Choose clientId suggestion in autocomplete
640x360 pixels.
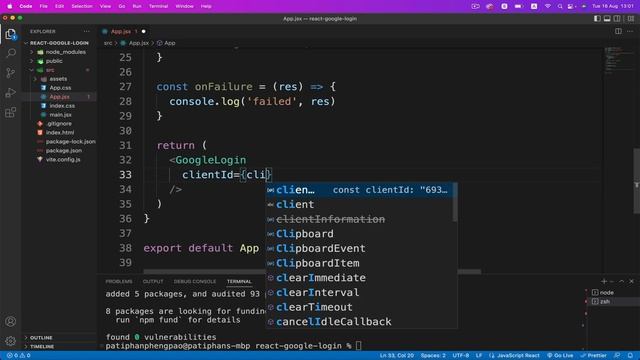pos(359,190)
